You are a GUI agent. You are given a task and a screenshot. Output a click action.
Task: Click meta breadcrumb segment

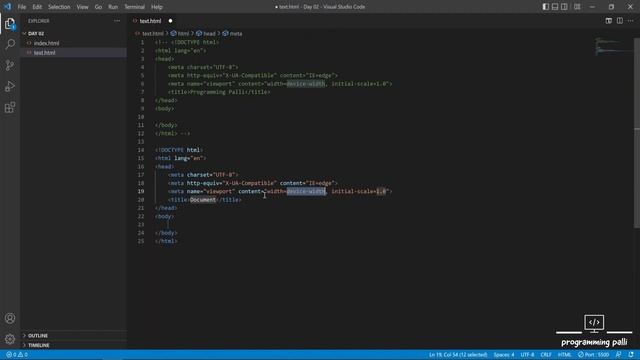236,33
